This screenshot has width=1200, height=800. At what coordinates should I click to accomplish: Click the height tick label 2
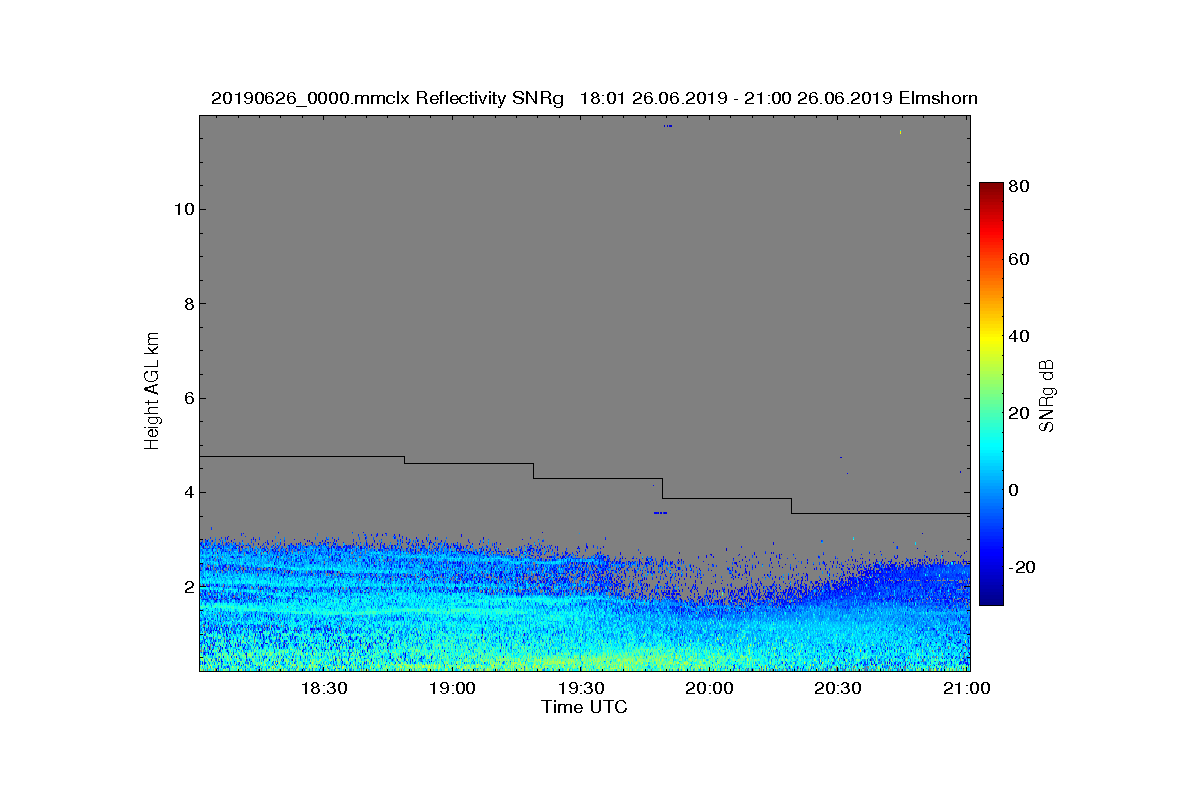click(x=188, y=587)
